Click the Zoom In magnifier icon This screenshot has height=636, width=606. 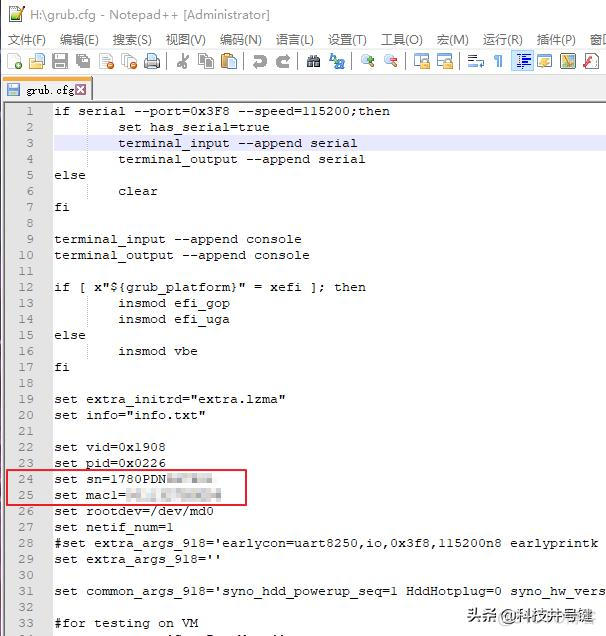(x=367, y=61)
